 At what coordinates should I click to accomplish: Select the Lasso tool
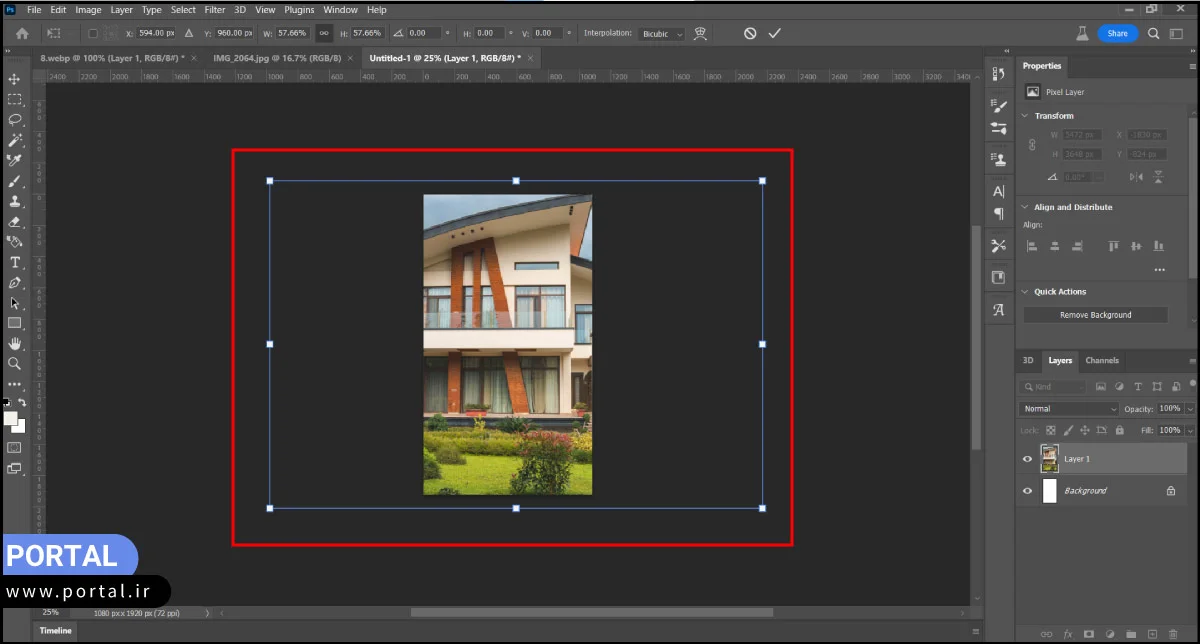(15, 119)
